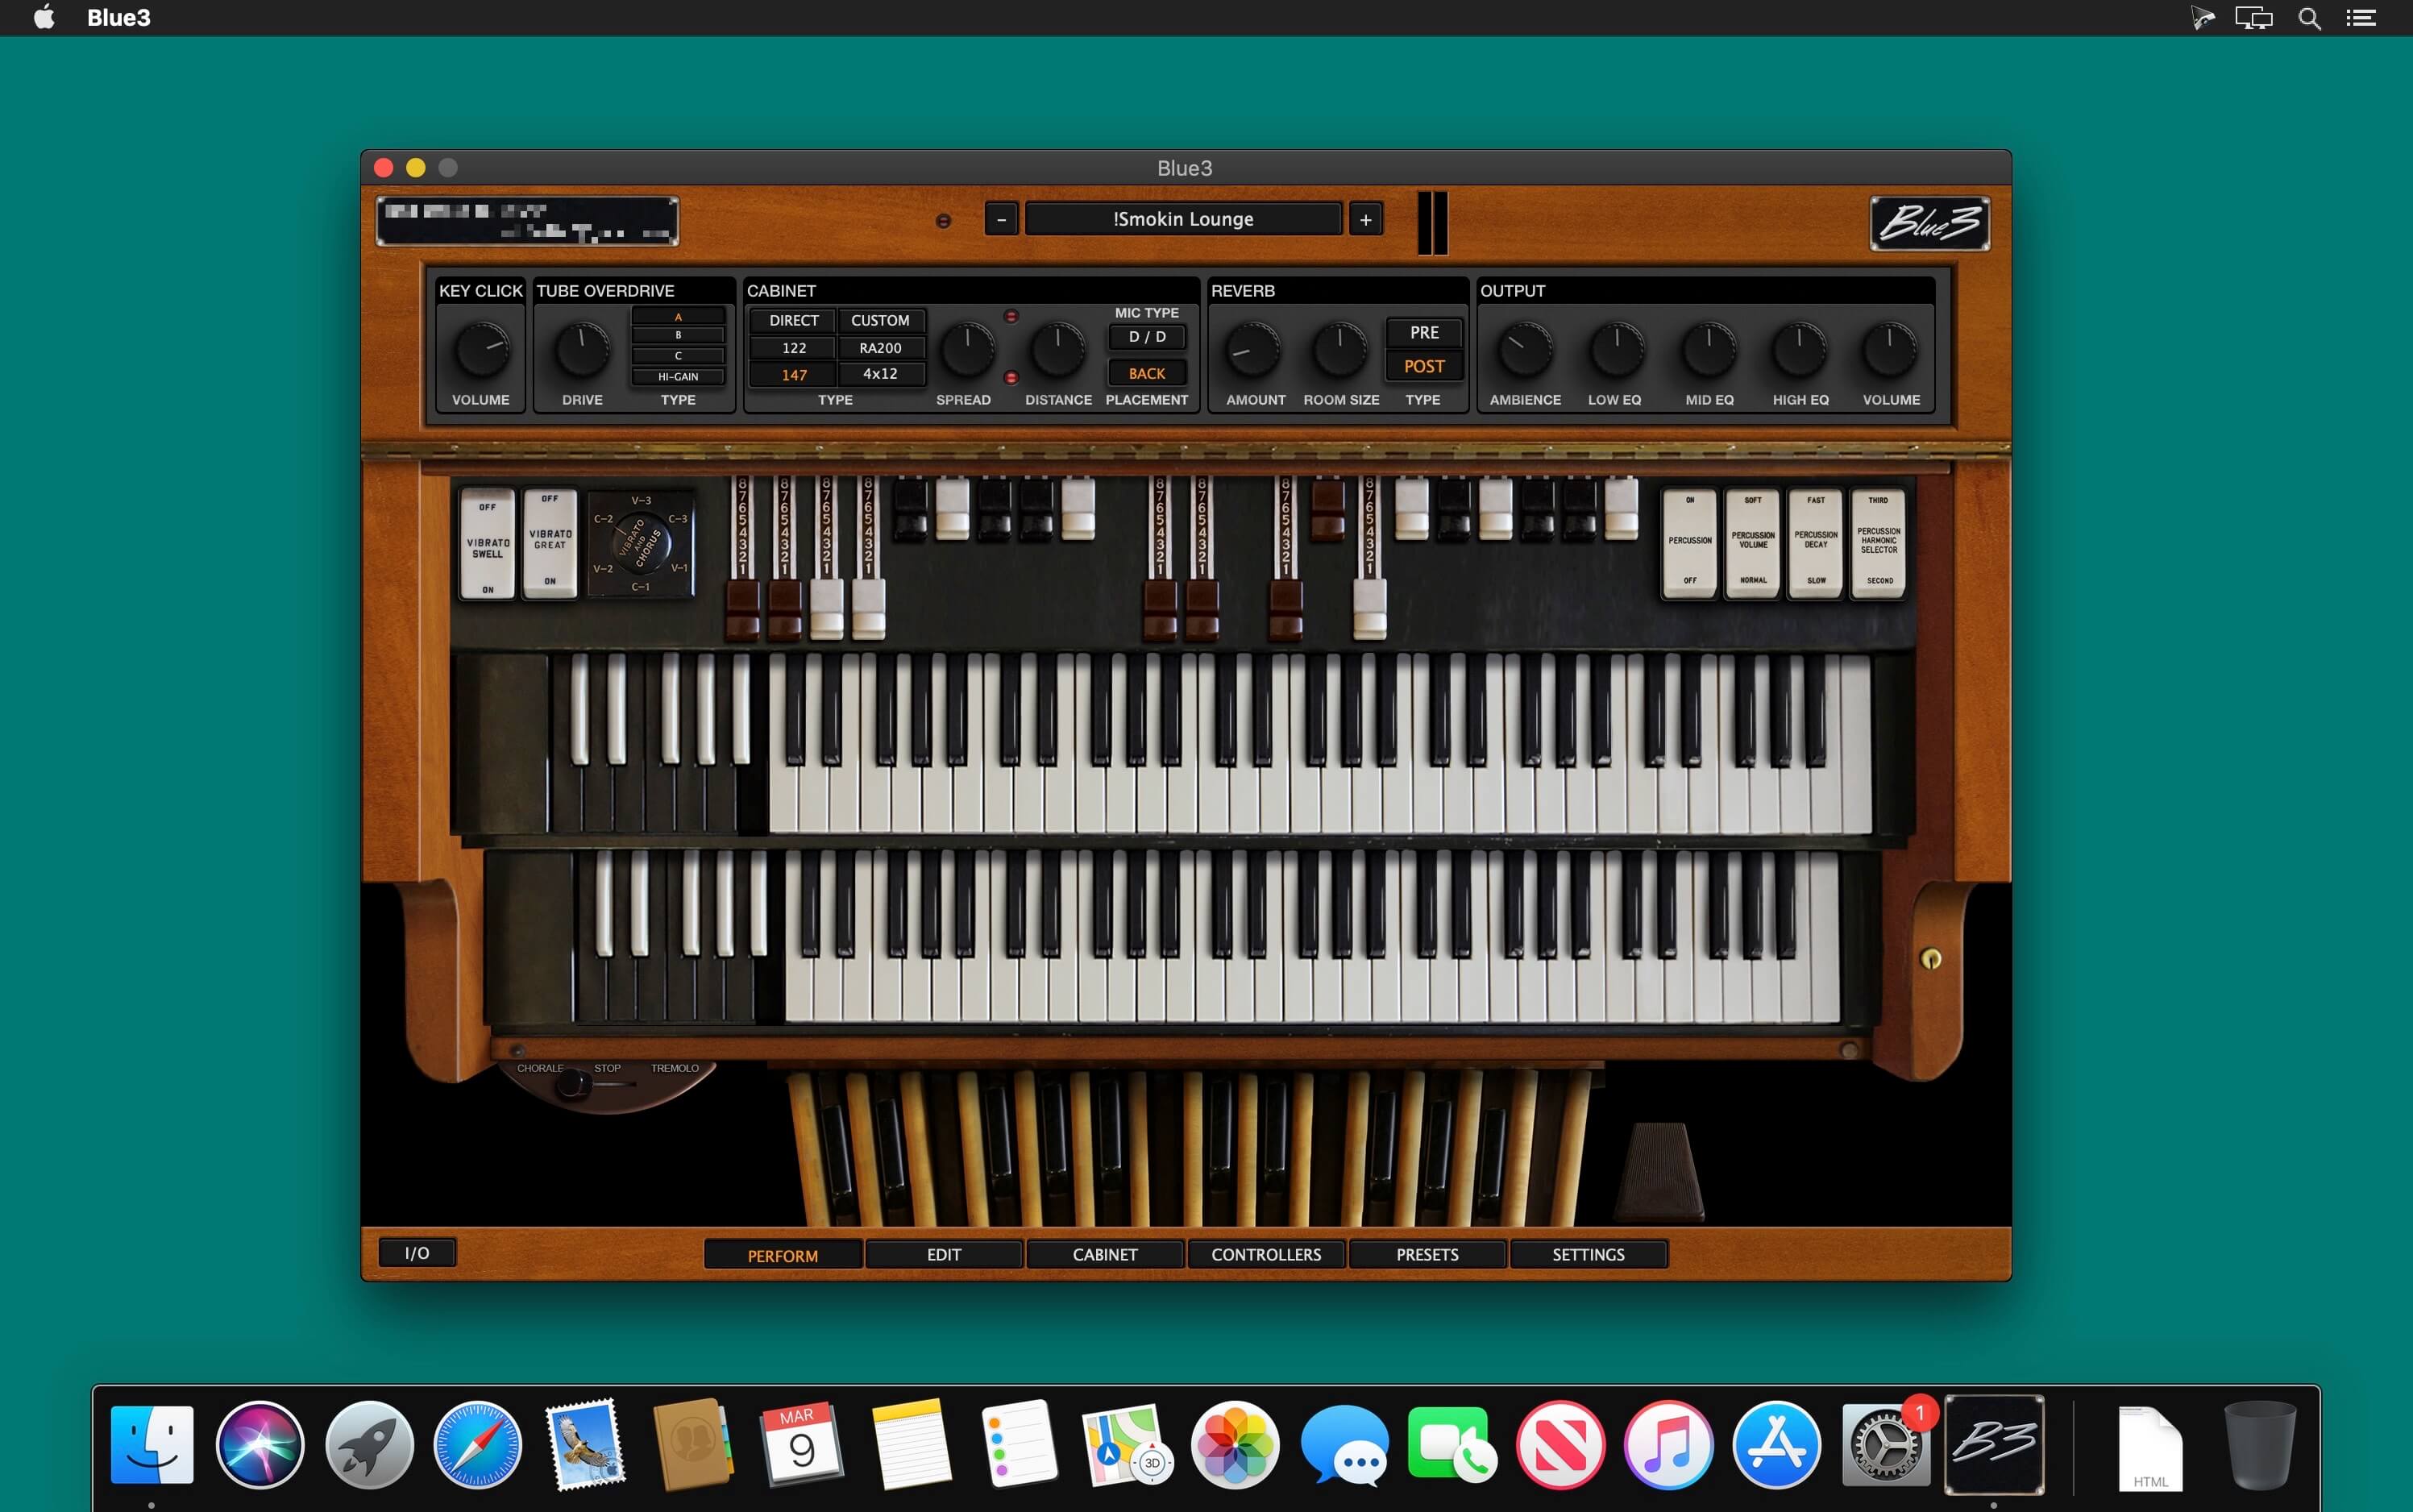The height and width of the screenshot is (1512, 2413).
Task: Set reverb type to POST
Action: (1424, 366)
